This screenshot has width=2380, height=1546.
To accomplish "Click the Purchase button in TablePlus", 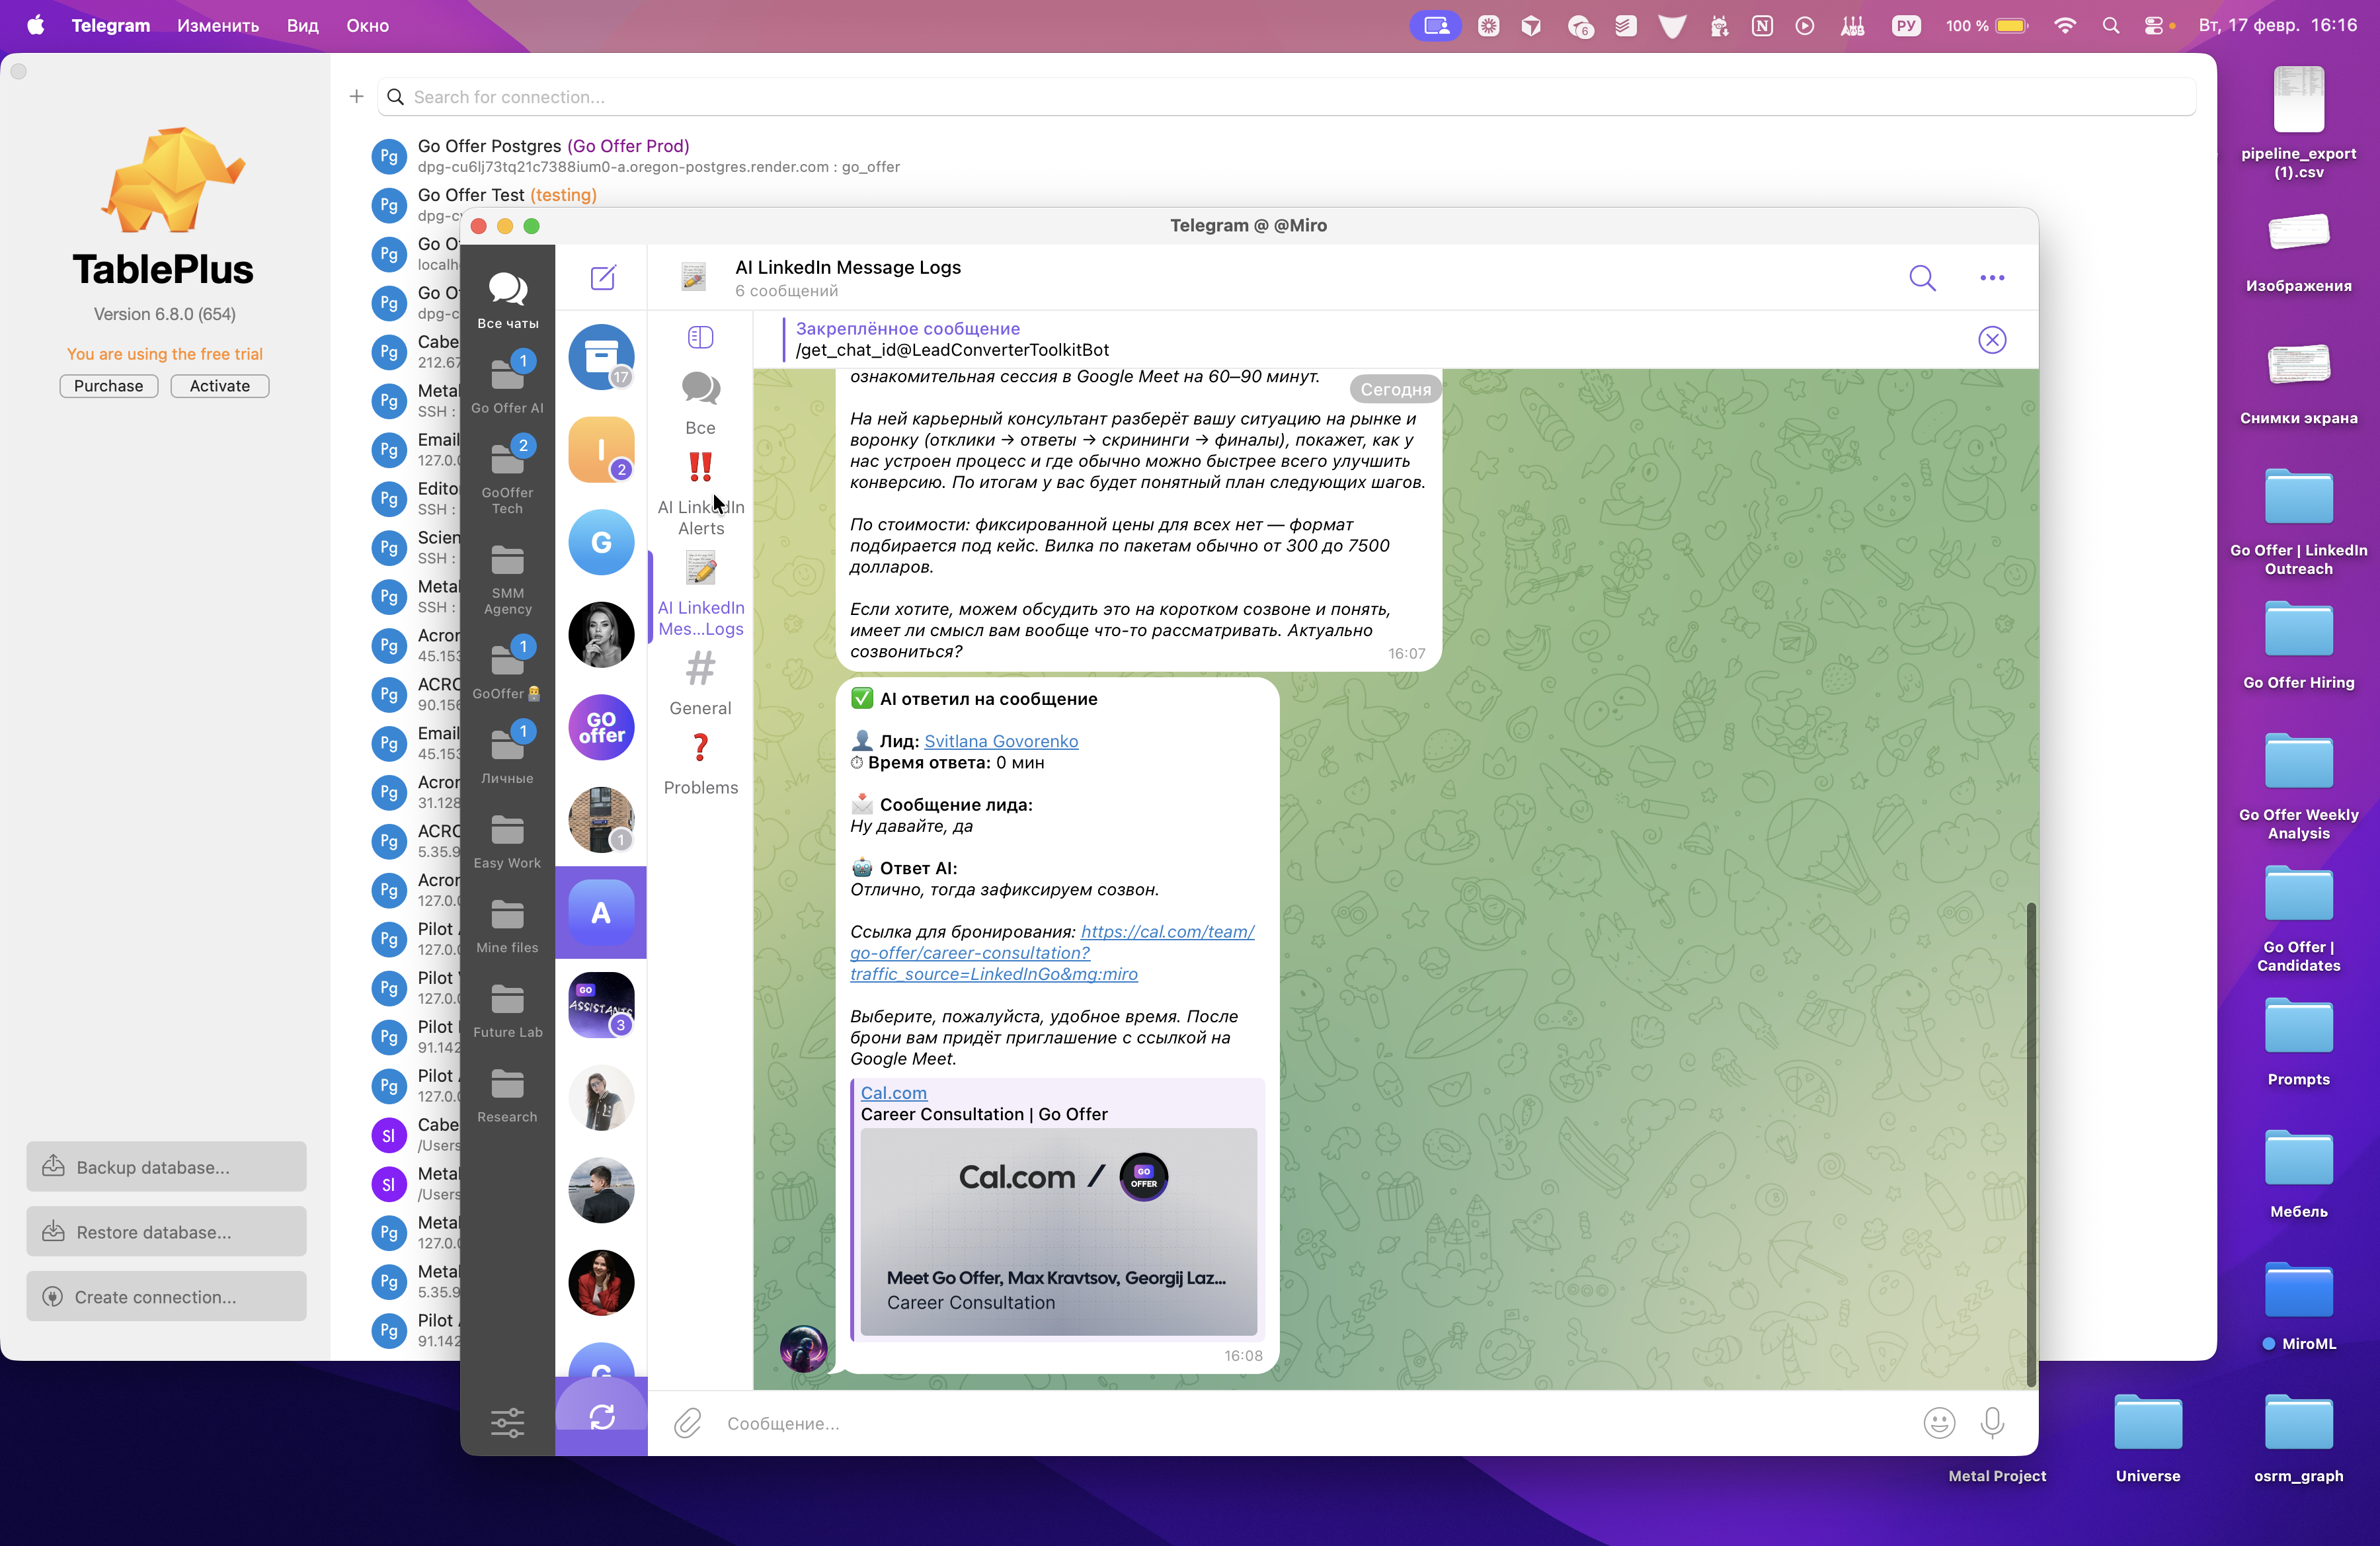I will (x=108, y=386).
